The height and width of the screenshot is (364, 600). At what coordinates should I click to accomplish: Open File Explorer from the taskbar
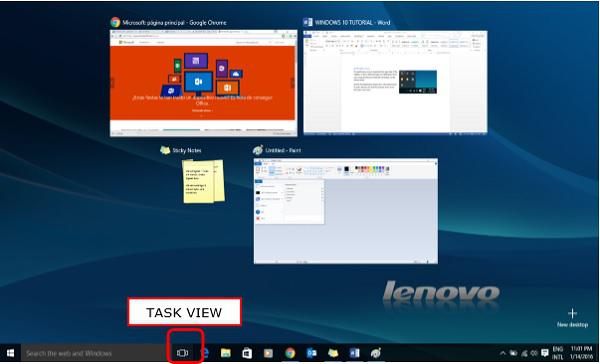pyautogui.click(x=226, y=353)
